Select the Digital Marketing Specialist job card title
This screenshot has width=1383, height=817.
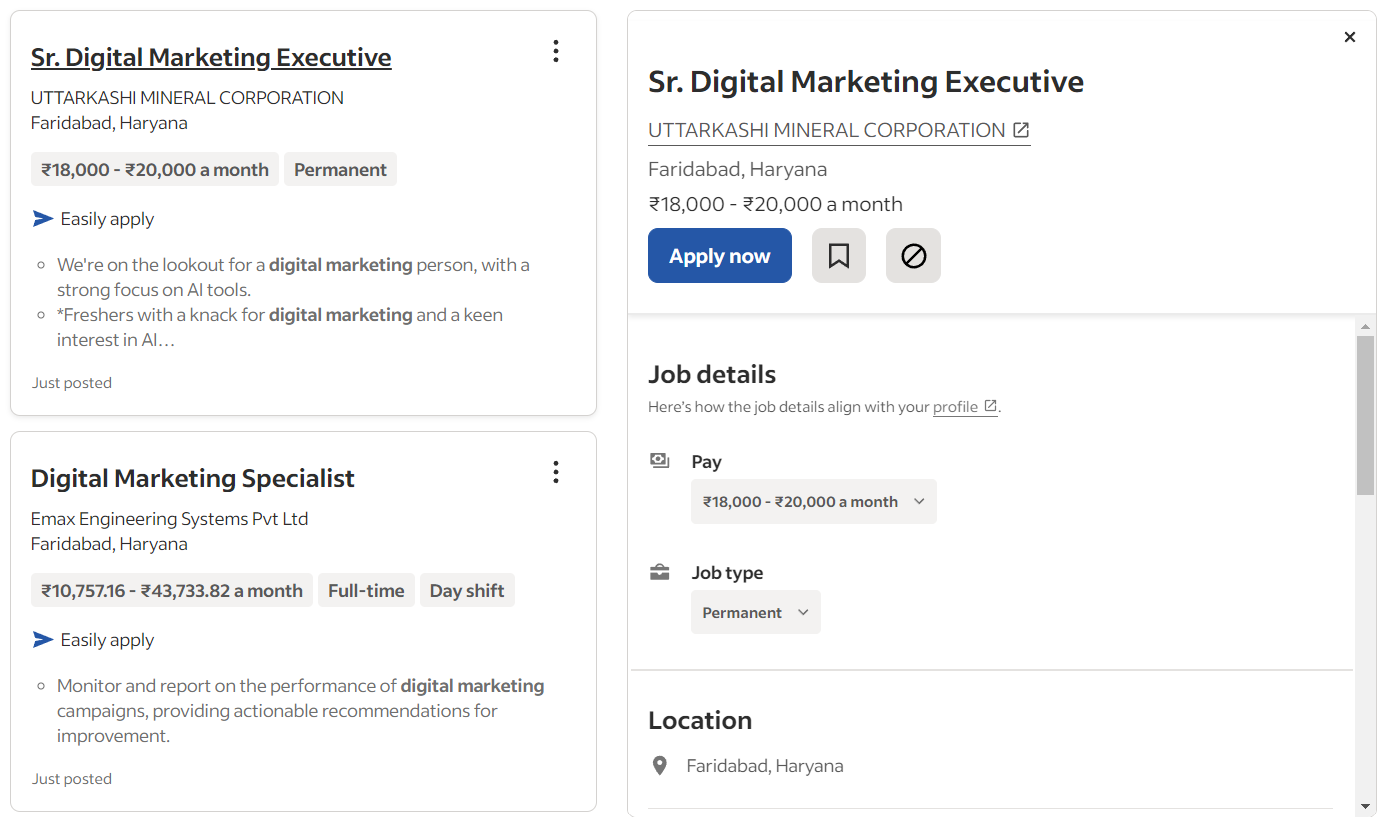pyautogui.click(x=193, y=478)
